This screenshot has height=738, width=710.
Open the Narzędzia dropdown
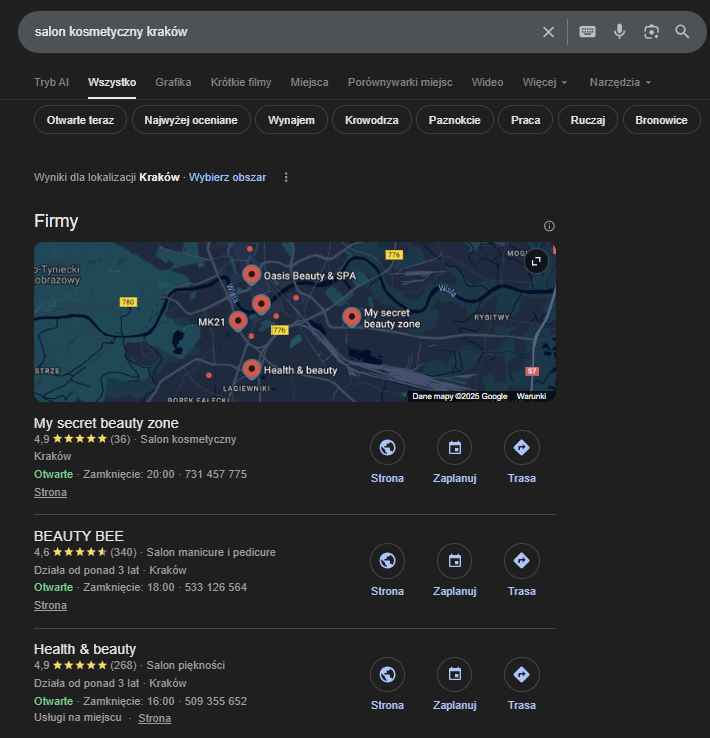(620, 82)
